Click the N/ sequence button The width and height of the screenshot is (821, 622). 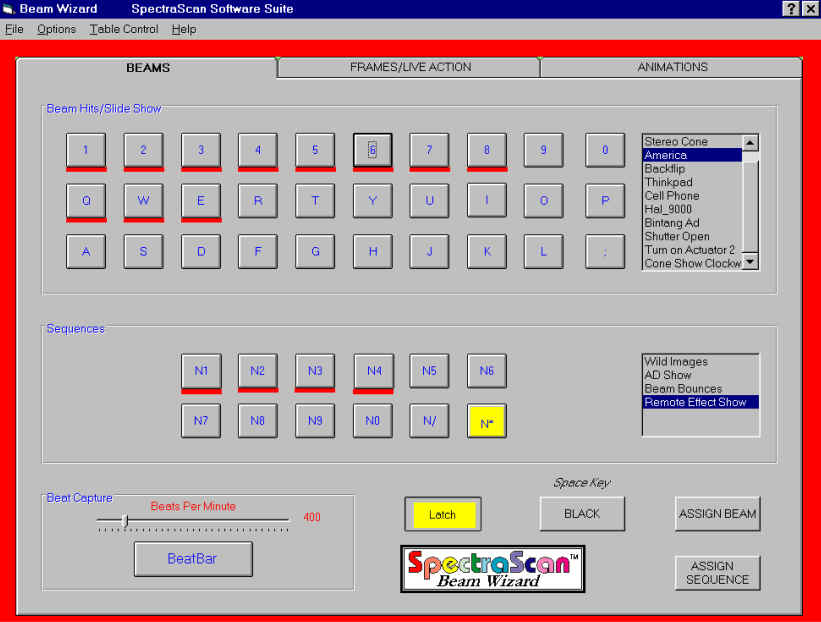point(429,421)
